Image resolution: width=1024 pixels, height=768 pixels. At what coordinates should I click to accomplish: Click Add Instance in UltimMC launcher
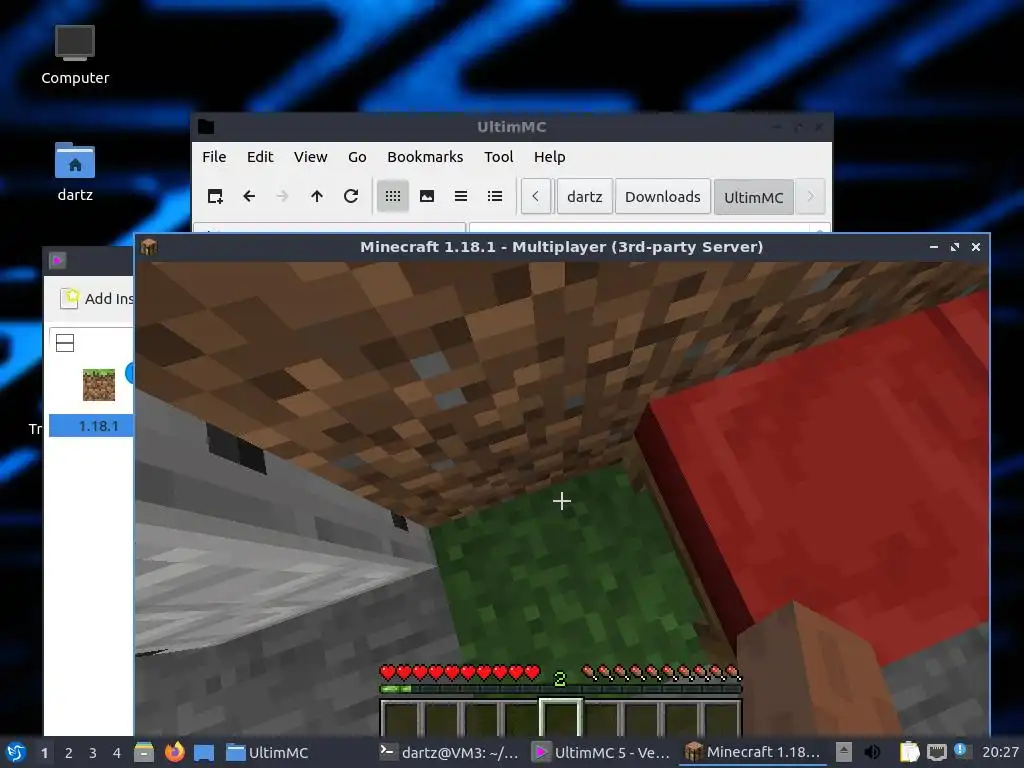point(97,298)
